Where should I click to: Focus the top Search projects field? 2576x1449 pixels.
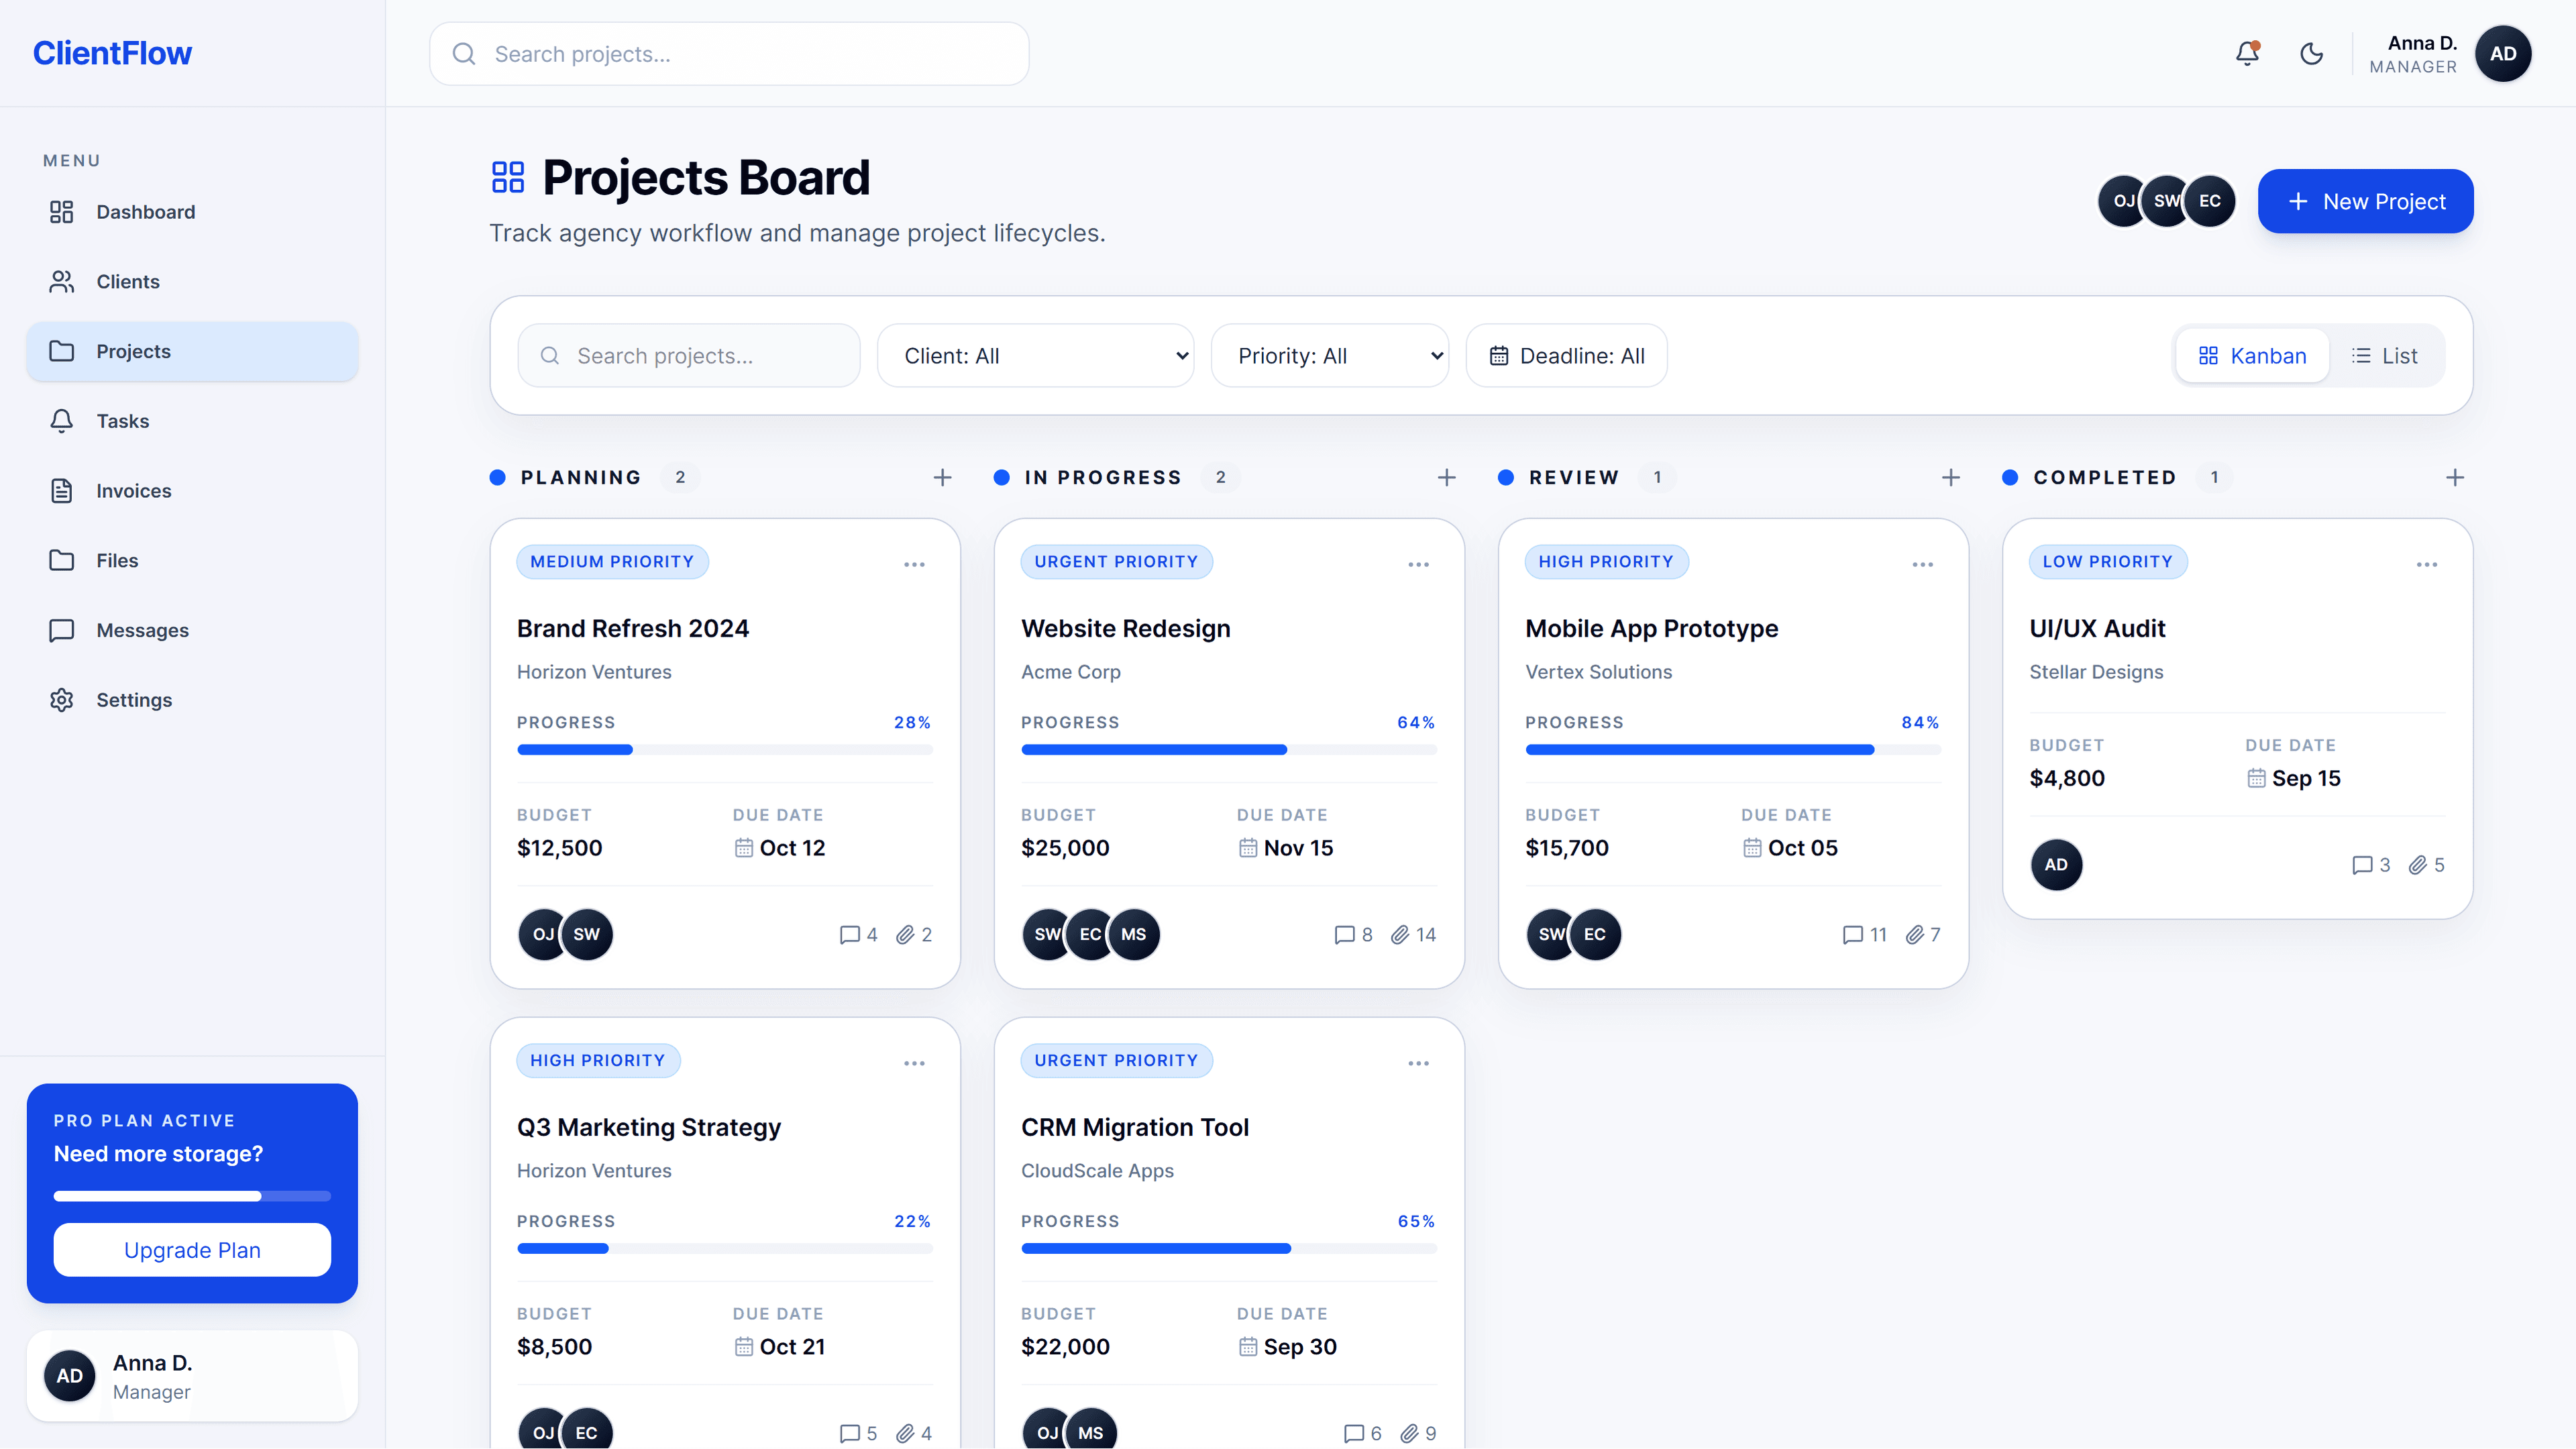coord(729,54)
